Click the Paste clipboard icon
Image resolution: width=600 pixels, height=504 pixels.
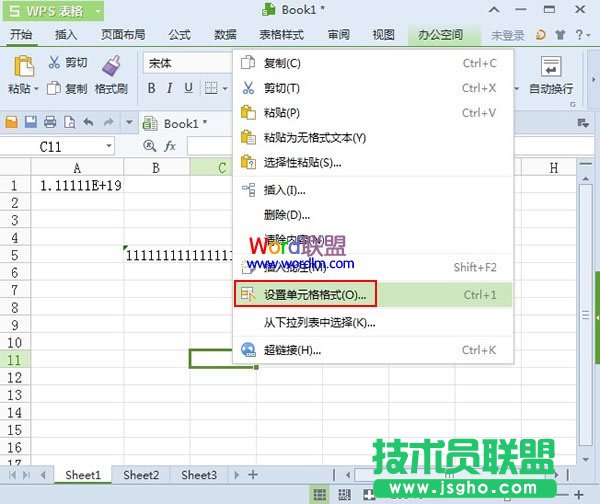[x=24, y=66]
